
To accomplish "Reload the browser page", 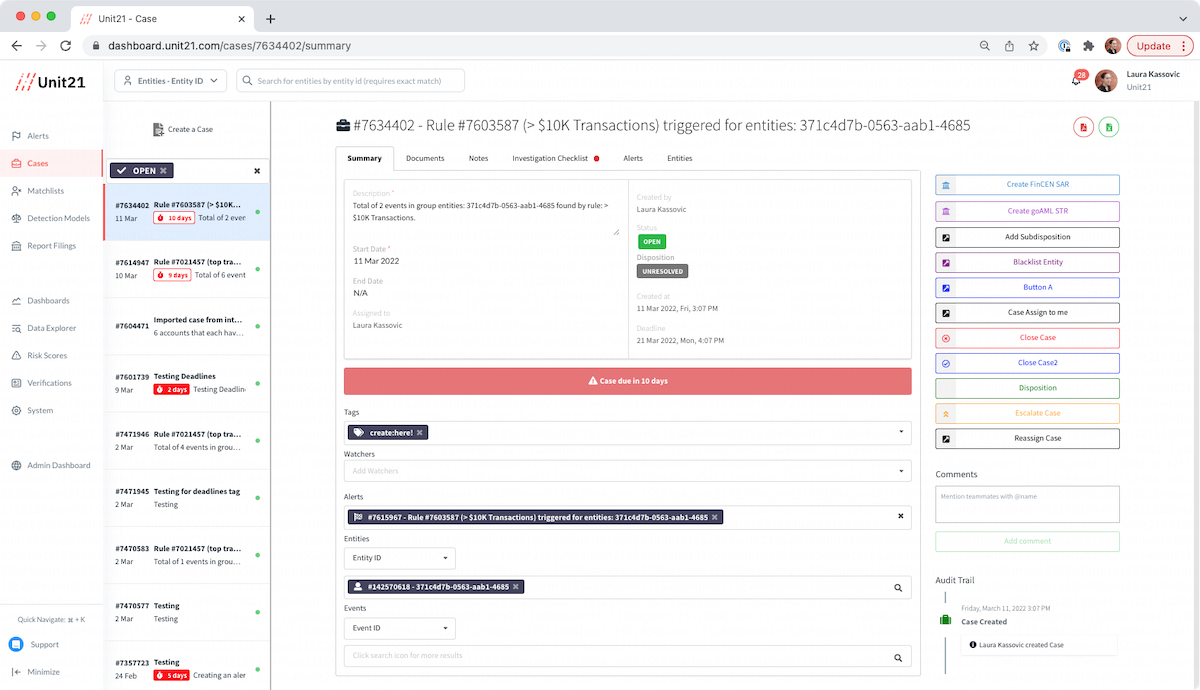I will (66, 46).
